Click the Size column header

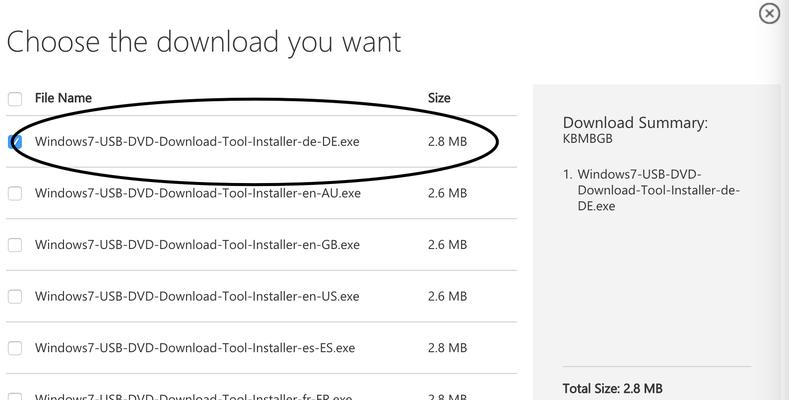[x=439, y=98]
